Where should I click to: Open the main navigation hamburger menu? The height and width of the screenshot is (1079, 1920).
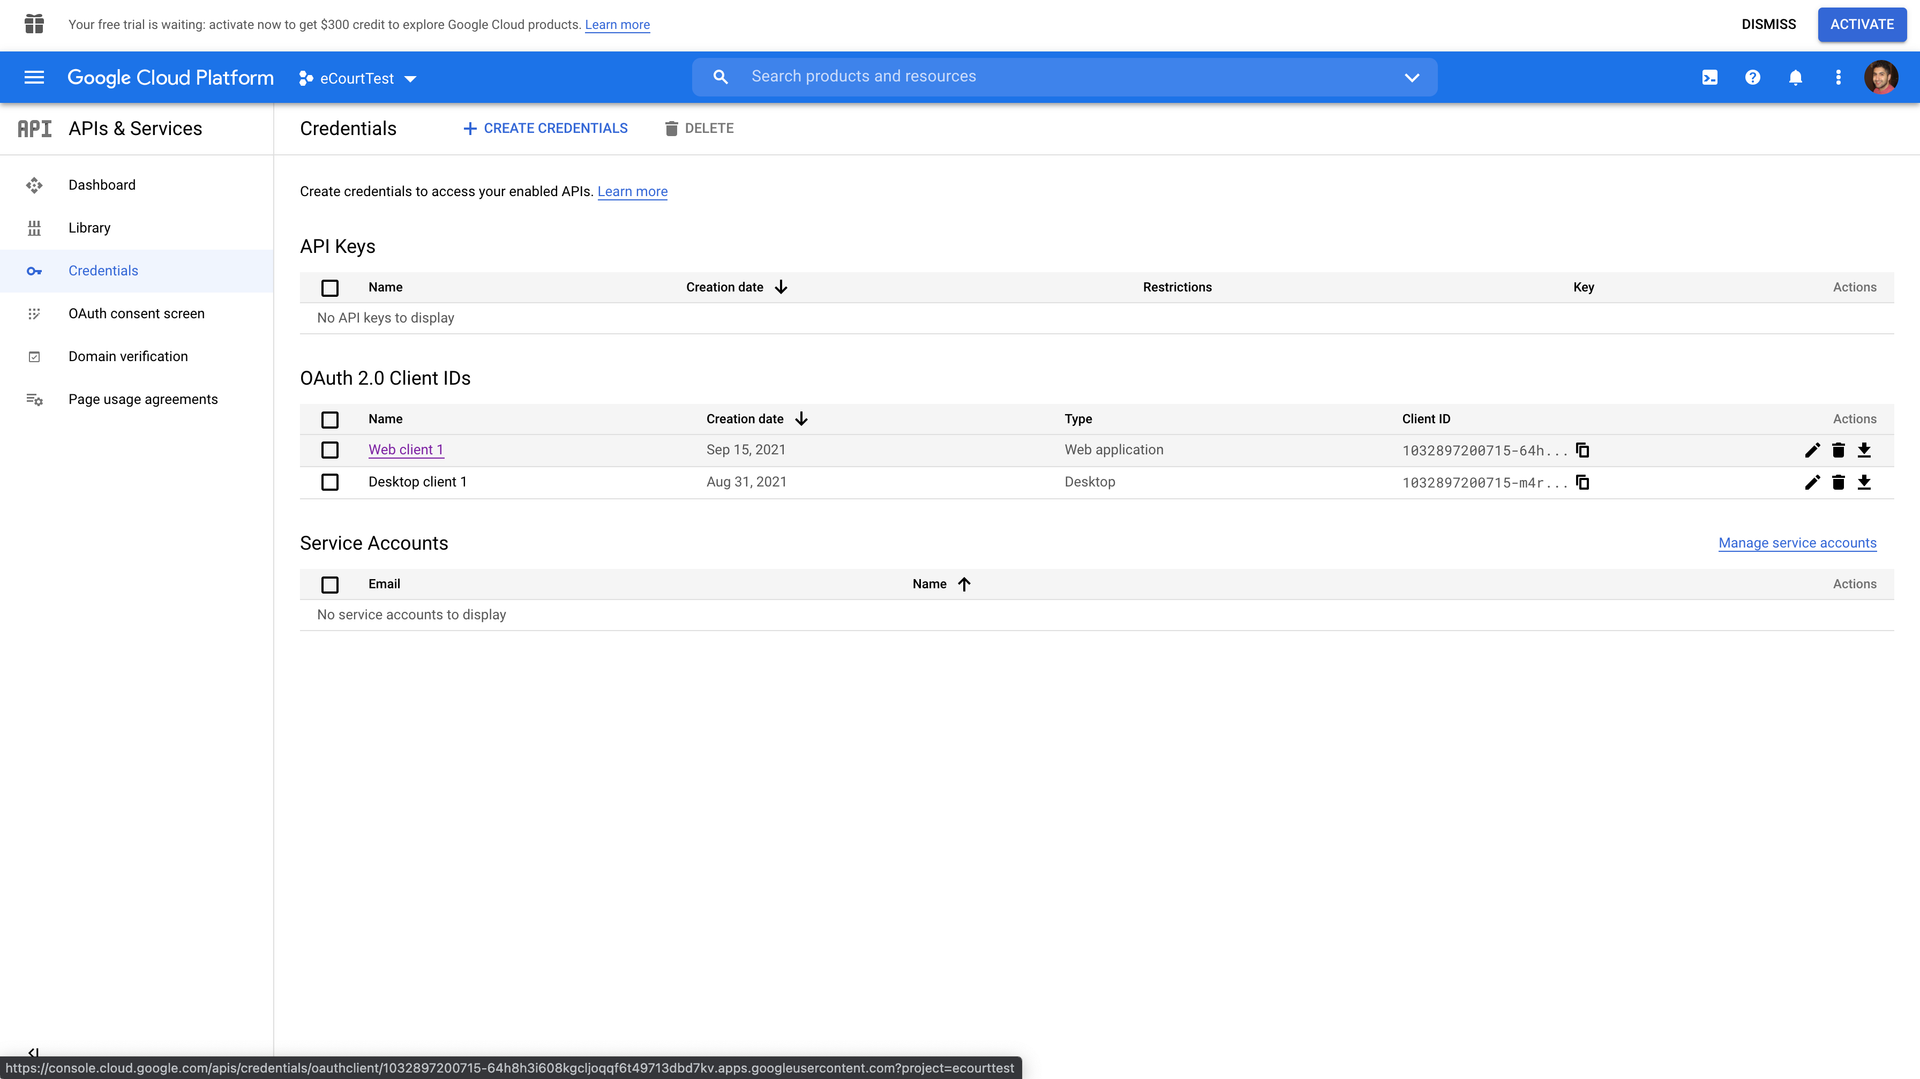34,77
